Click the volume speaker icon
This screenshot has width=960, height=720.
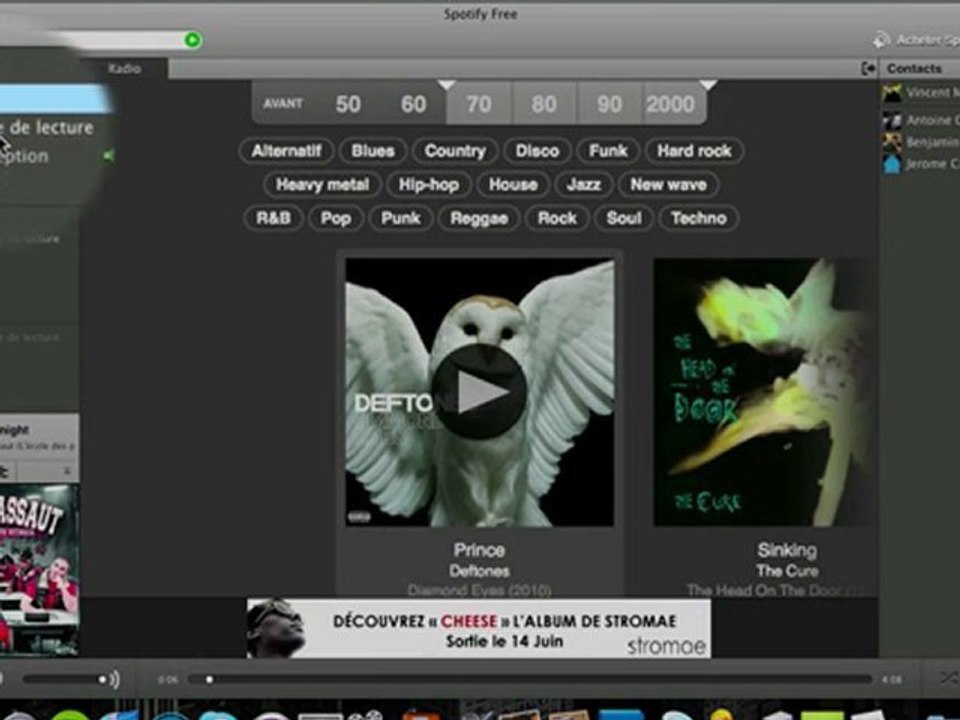[x=114, y=680]
